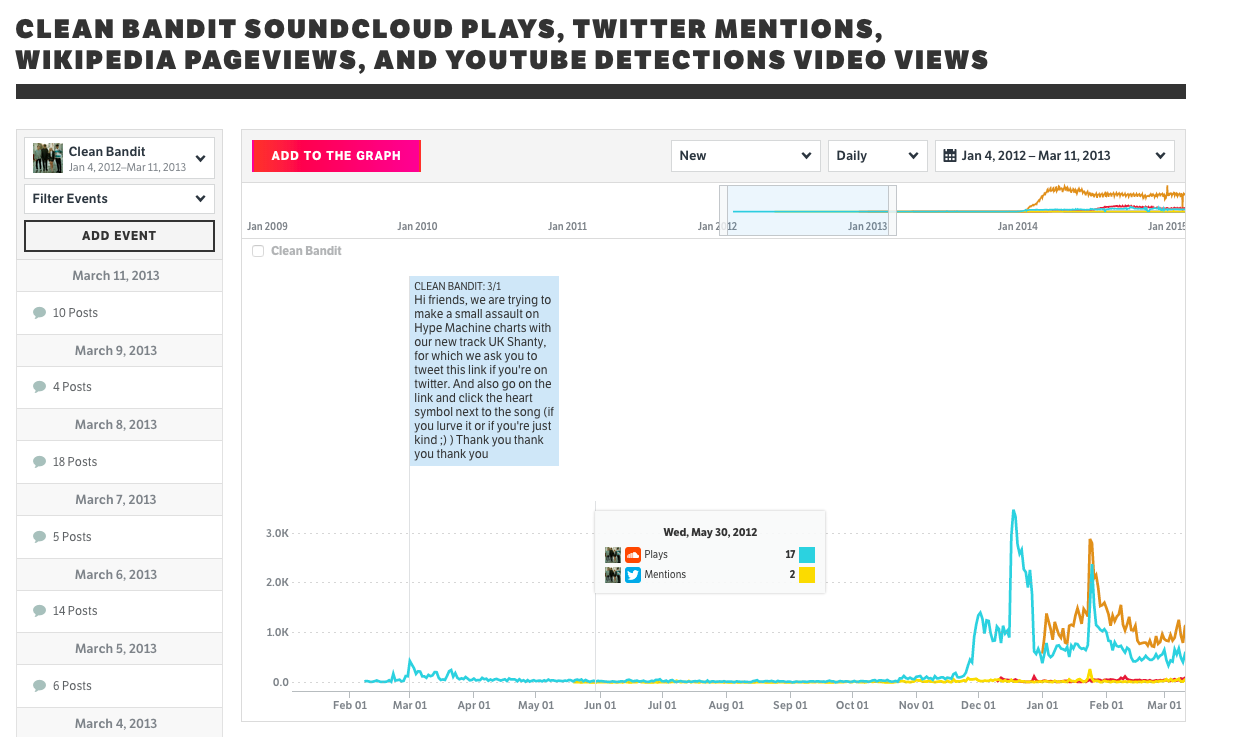The height and width of the screenshot is (737, 1241).
Task: Click the cyan Plays color swatch
Action: [807, 555]
